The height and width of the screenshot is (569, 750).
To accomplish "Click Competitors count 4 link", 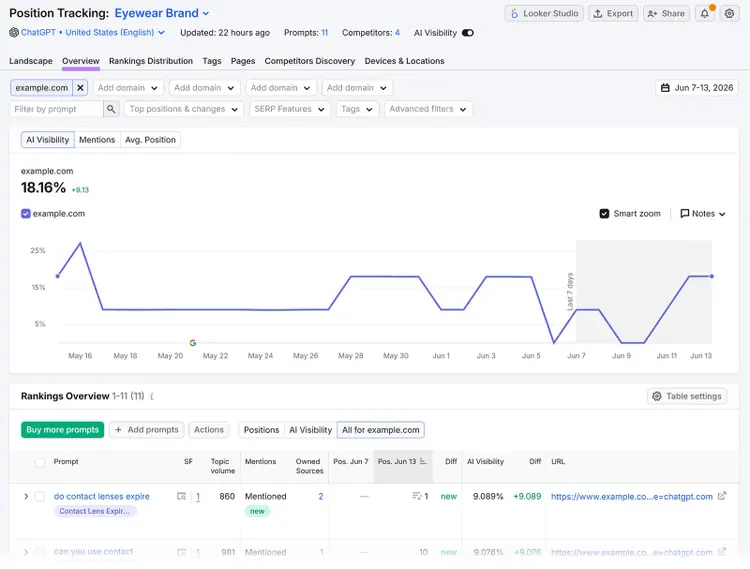I will tap(397, 33).
